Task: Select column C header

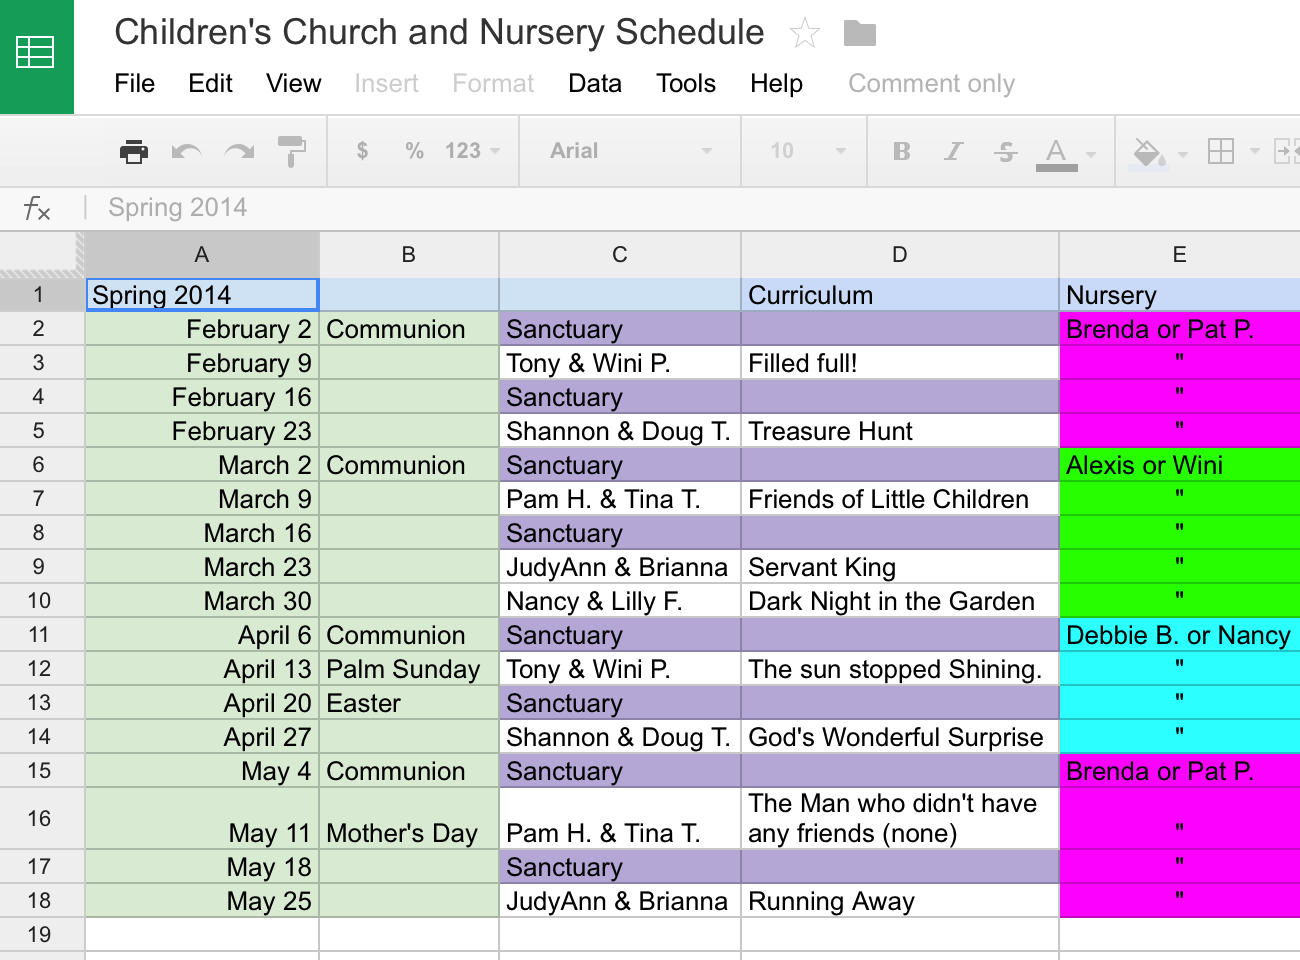Action: pos(620,254)
